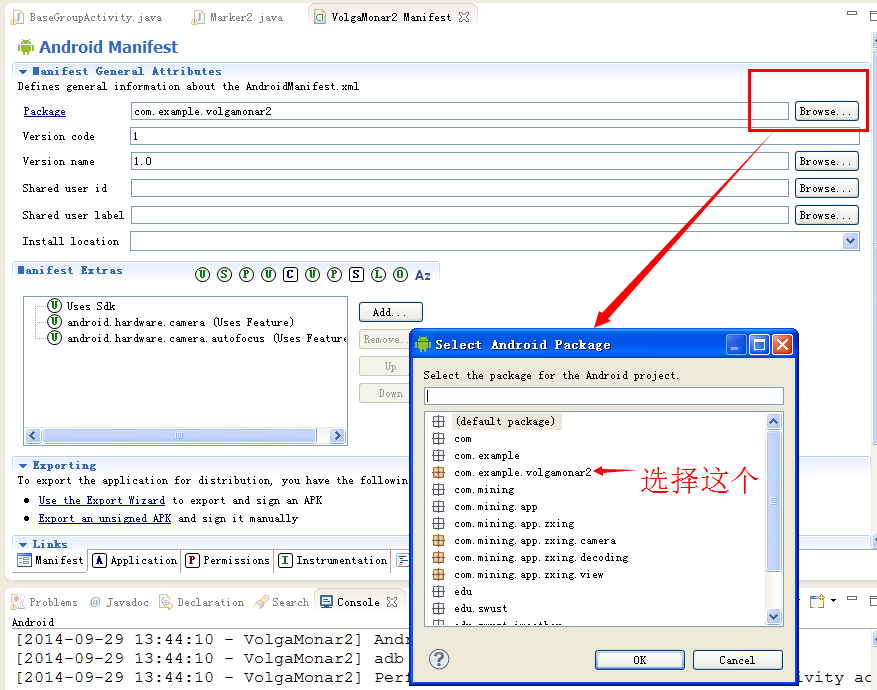Collapse the Manifest General Attributes section

coord(23,72)
